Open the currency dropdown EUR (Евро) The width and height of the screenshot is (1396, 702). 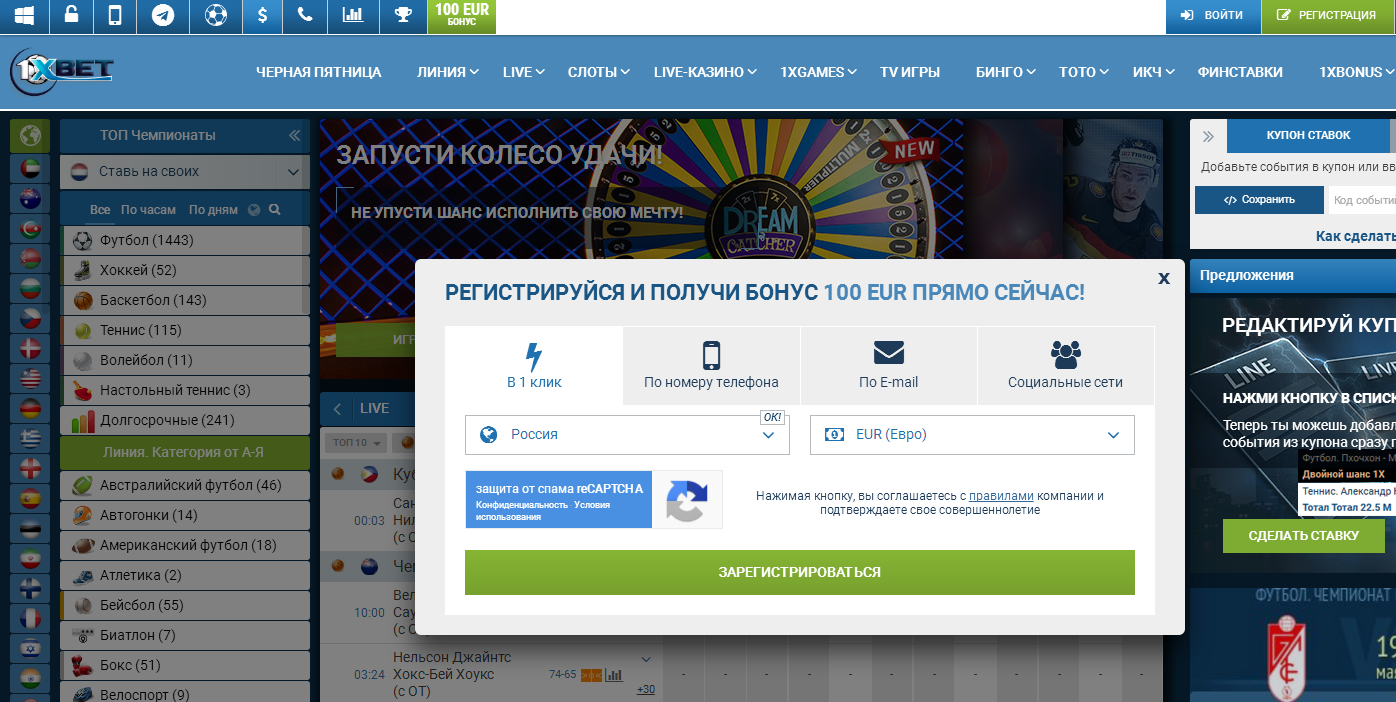click(972, 435)
